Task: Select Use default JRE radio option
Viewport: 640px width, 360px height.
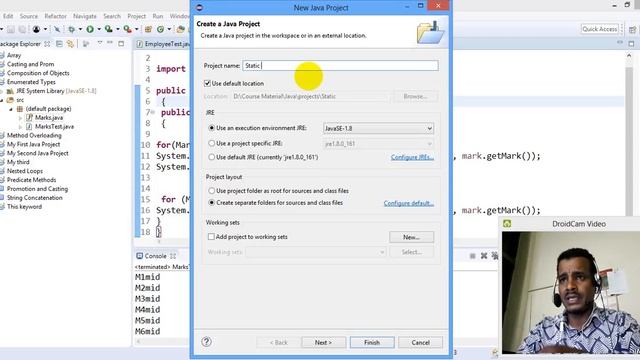Action: pyautogui.click(x=211, y=157)
